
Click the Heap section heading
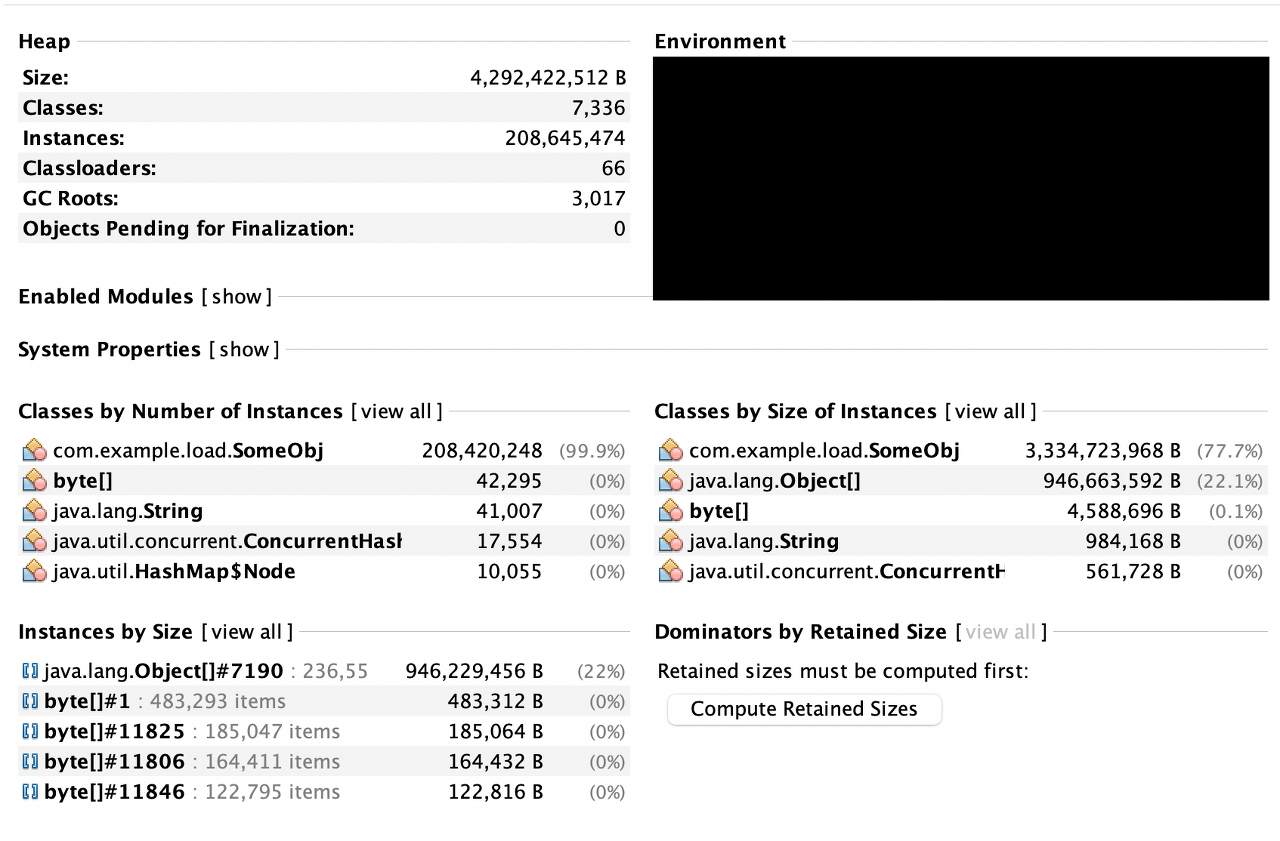pos(44,41)
